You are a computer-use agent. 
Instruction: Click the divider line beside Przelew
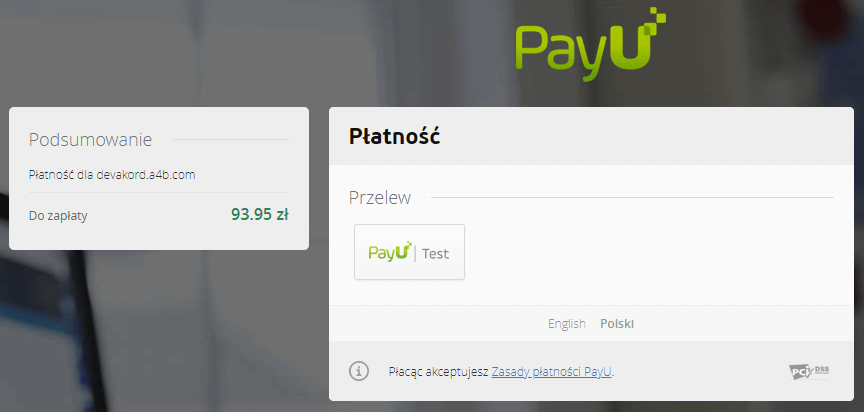632,197
